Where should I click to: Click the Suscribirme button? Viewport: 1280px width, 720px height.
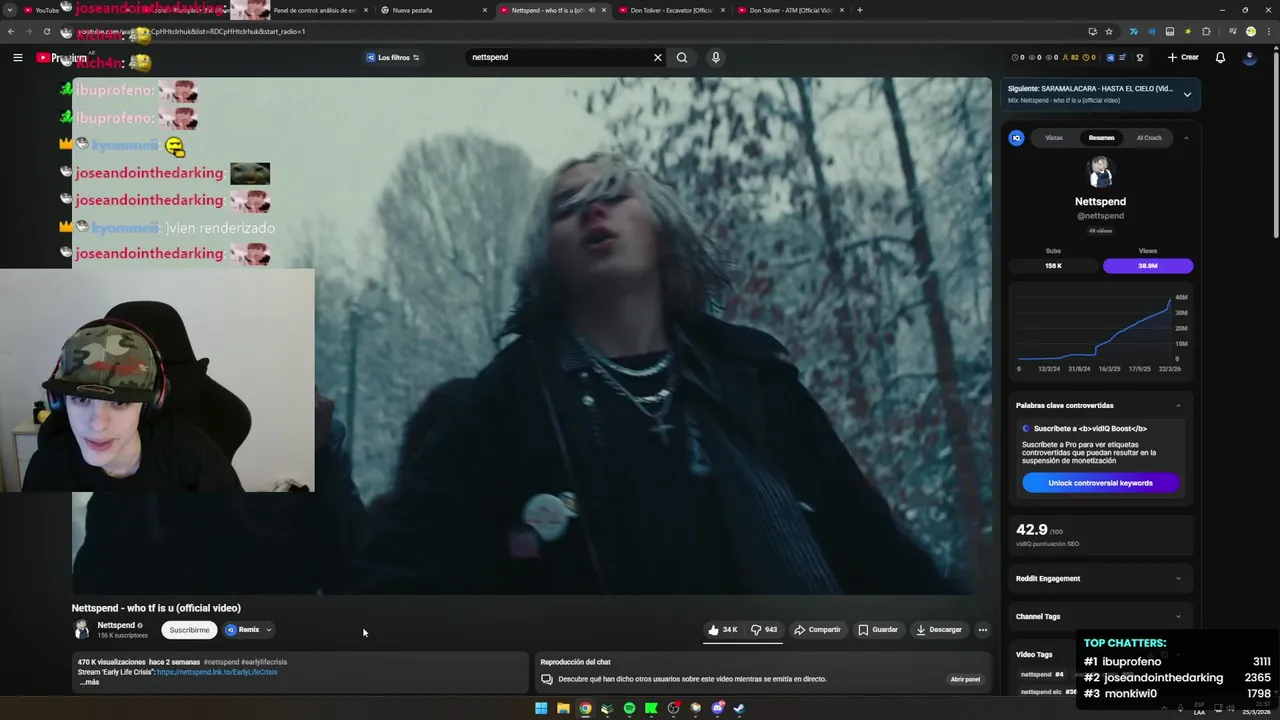coord(189,630)
